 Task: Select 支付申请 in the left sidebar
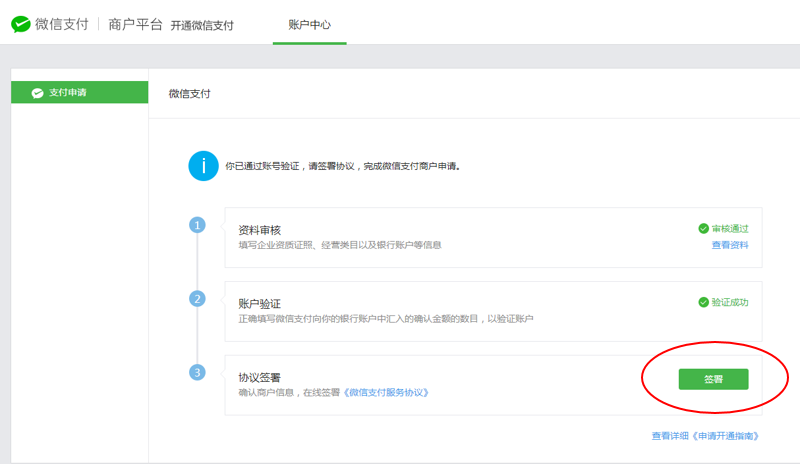pyautogui.click(x=80, y=92)
